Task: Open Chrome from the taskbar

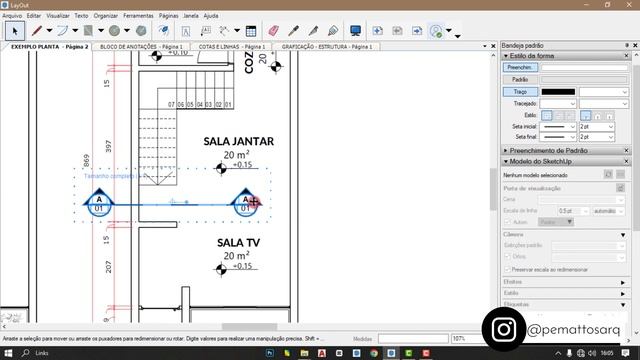Action: tap(374, 353)
